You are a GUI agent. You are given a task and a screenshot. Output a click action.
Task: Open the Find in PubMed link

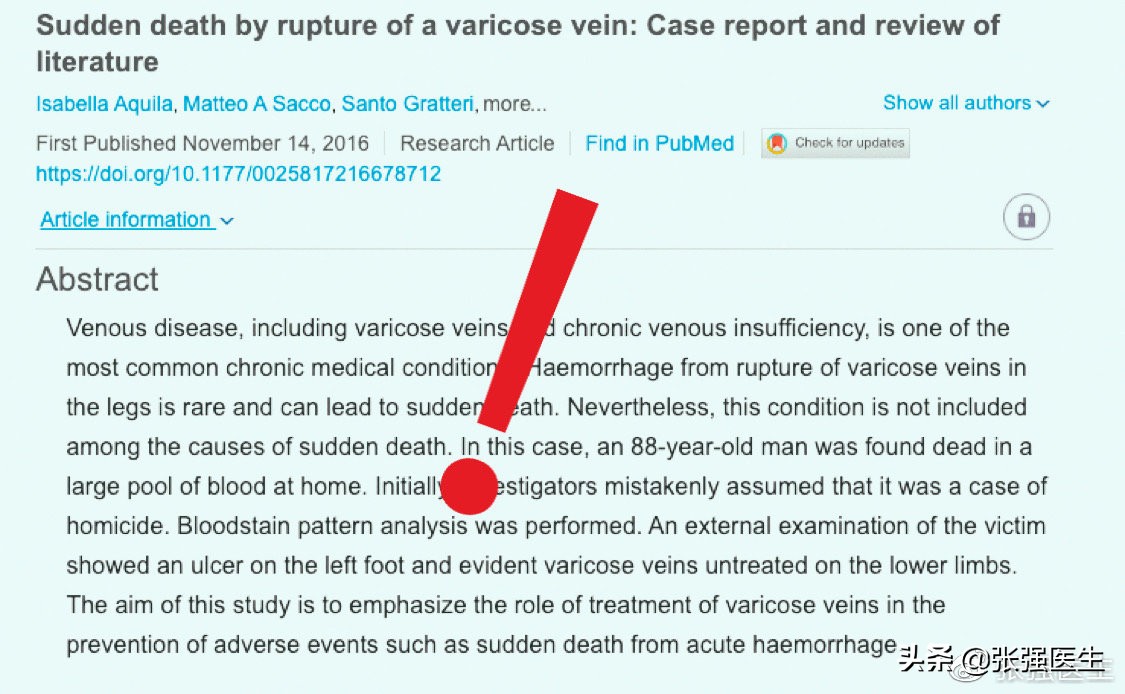tap(659, 143)
